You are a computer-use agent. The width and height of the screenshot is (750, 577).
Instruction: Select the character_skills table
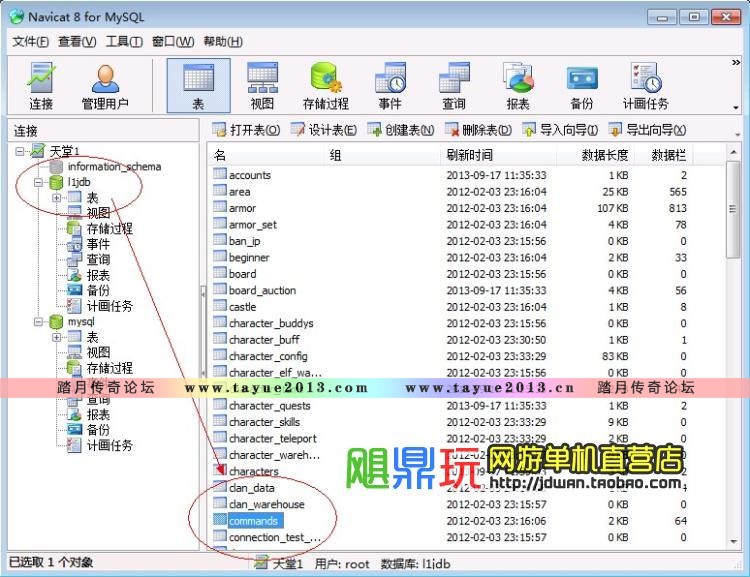[x=265, y=422]
